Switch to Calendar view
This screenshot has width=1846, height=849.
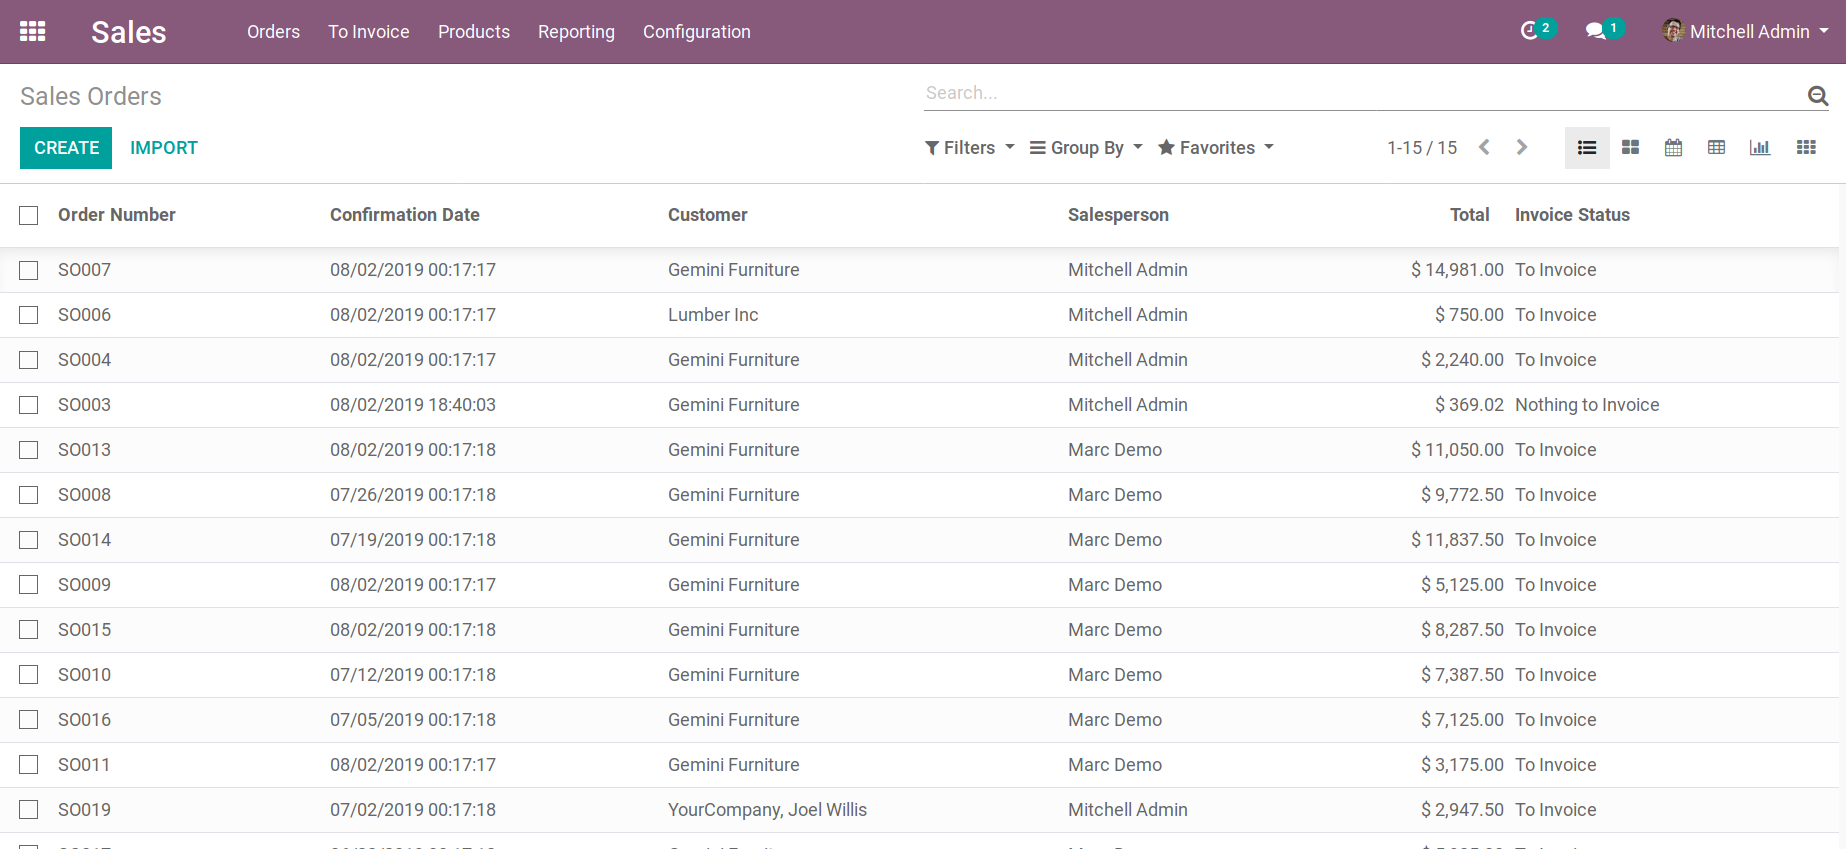point(1673,148)
